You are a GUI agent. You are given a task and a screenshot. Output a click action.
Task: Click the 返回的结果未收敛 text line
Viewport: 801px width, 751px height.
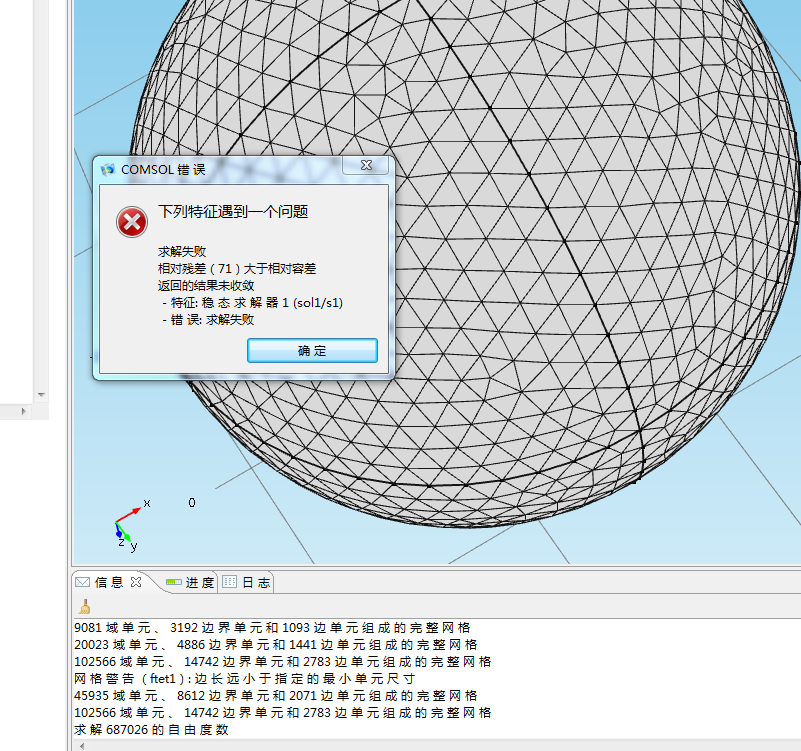(206, 285)
